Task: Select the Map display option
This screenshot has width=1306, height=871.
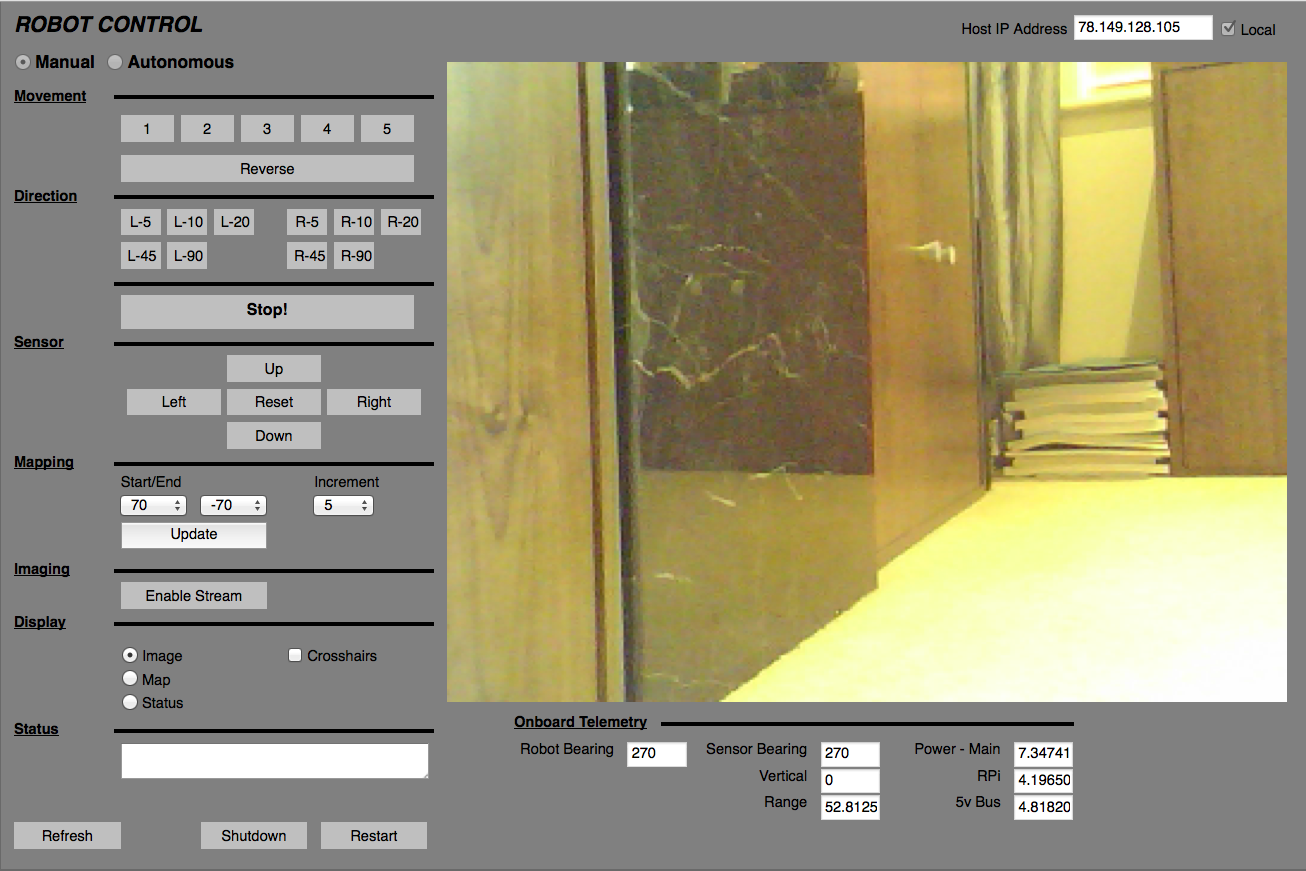Action: click(130, 679)
